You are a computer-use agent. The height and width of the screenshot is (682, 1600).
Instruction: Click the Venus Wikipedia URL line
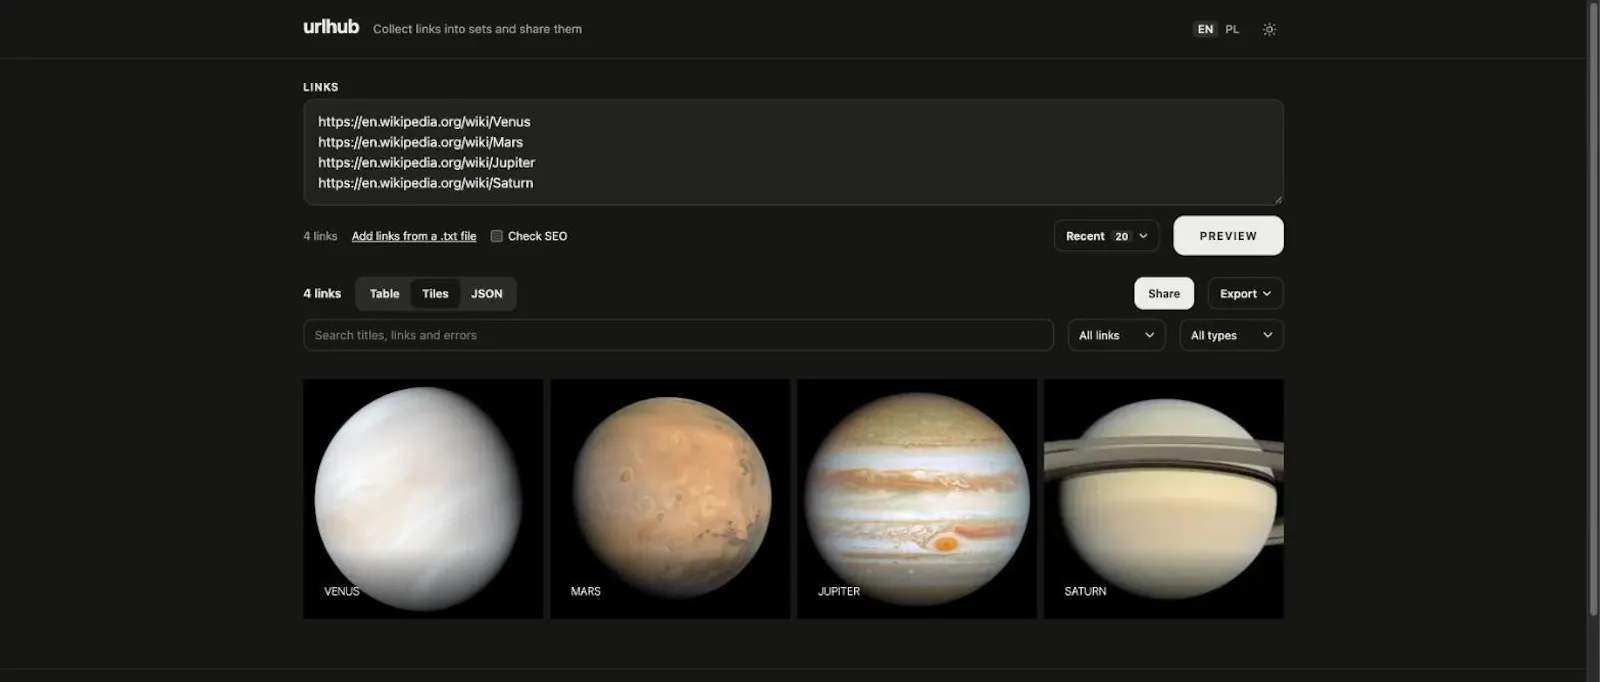[x=424, y=122]
